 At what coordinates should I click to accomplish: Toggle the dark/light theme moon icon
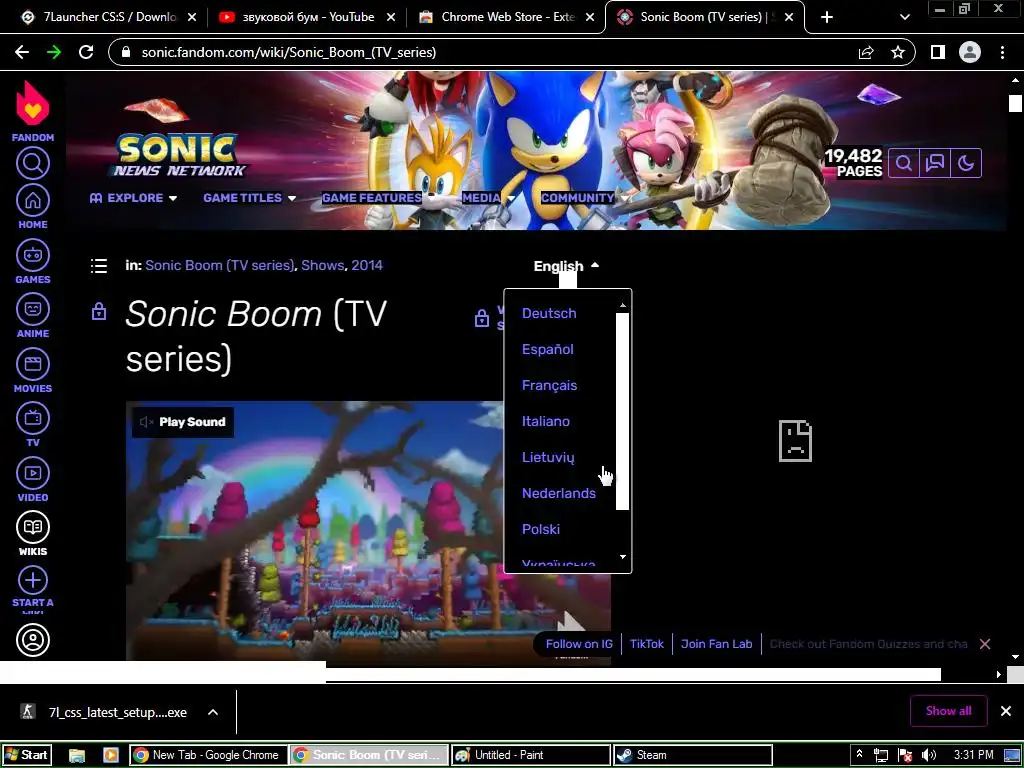coord(966,163)
